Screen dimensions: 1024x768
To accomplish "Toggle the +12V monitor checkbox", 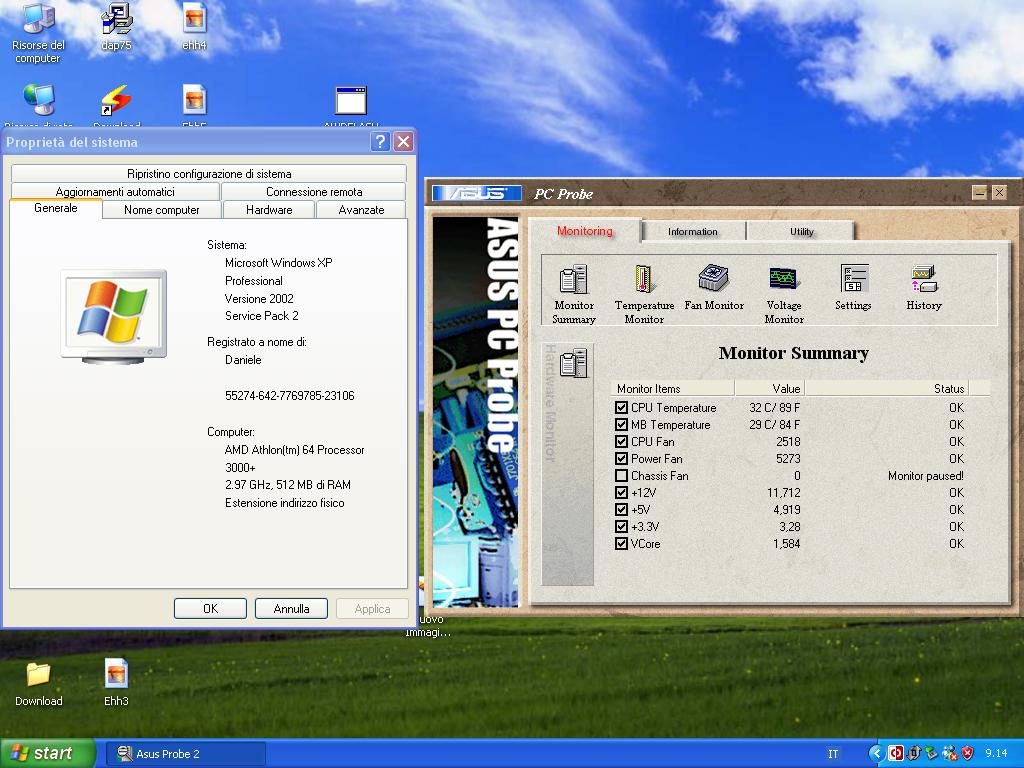I will click(x=621, y=492).
